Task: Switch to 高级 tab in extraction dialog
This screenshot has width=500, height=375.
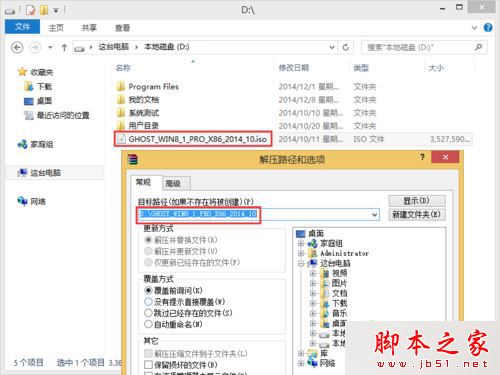Action: [x=173, y=183]
